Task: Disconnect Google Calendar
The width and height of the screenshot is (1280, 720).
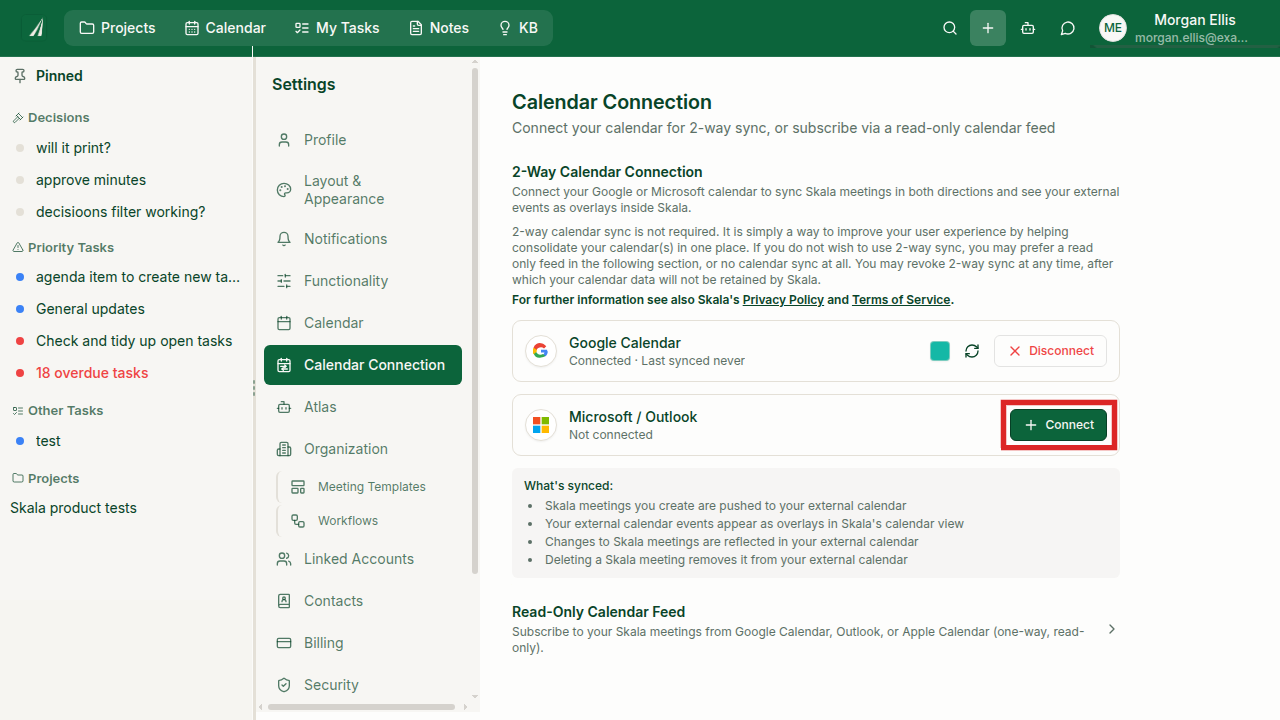Action: pos(1051,351)
